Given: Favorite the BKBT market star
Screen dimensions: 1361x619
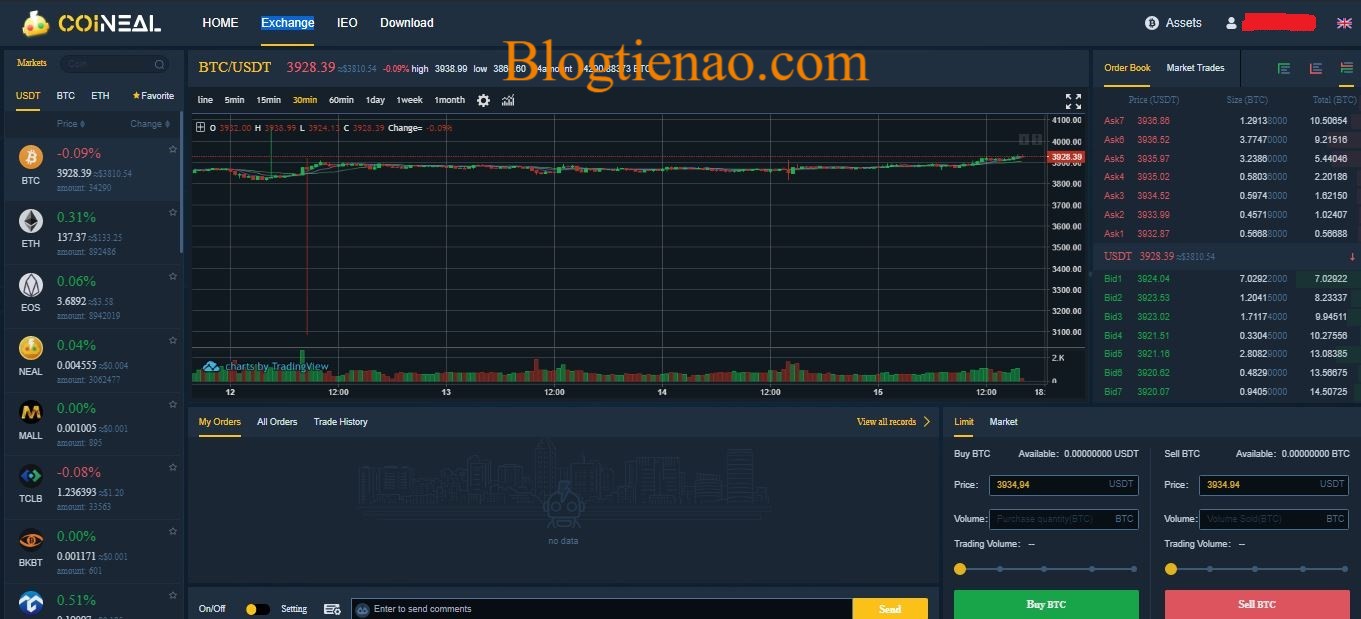Looking at the screenshot, I should click(x=173, y=533).
